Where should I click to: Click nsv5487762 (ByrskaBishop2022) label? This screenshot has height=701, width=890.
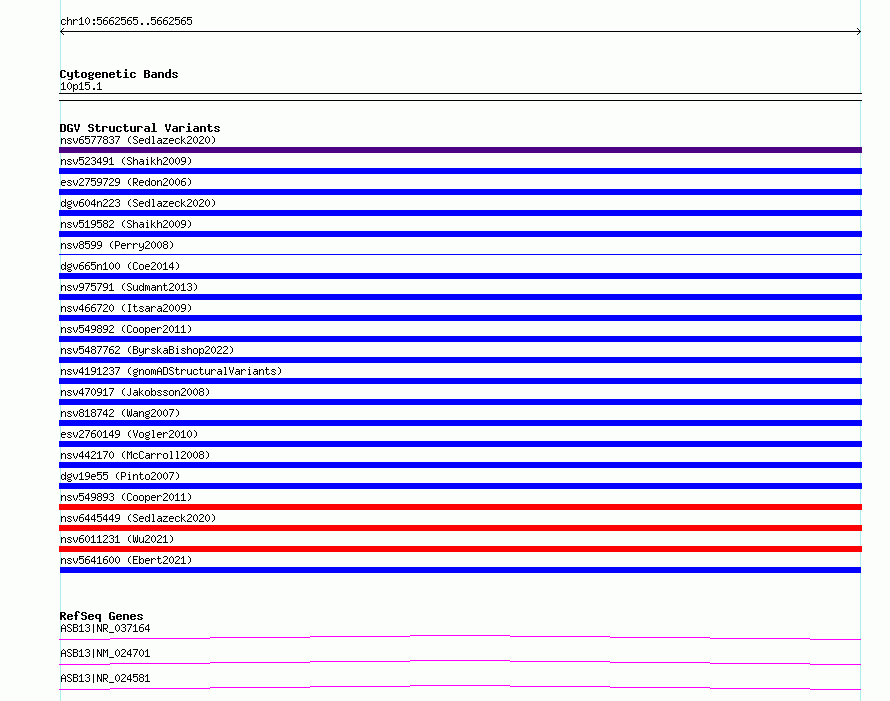point(147,350)
